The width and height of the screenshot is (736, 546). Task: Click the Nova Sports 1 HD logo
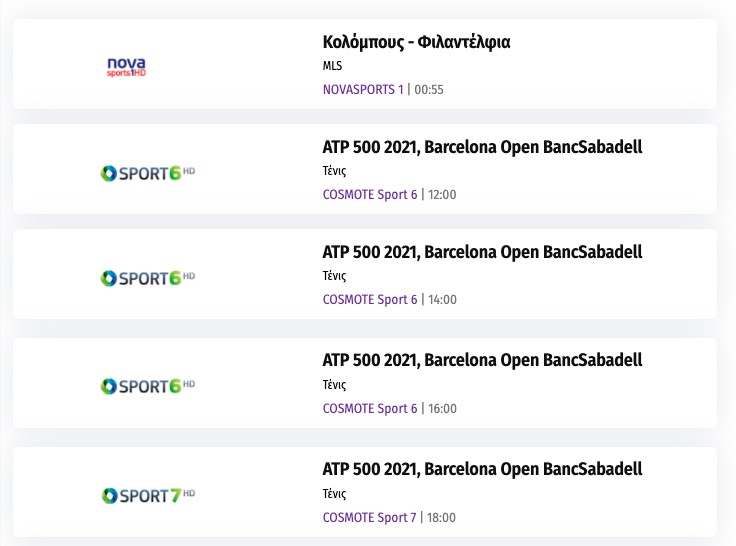(127, 67)
